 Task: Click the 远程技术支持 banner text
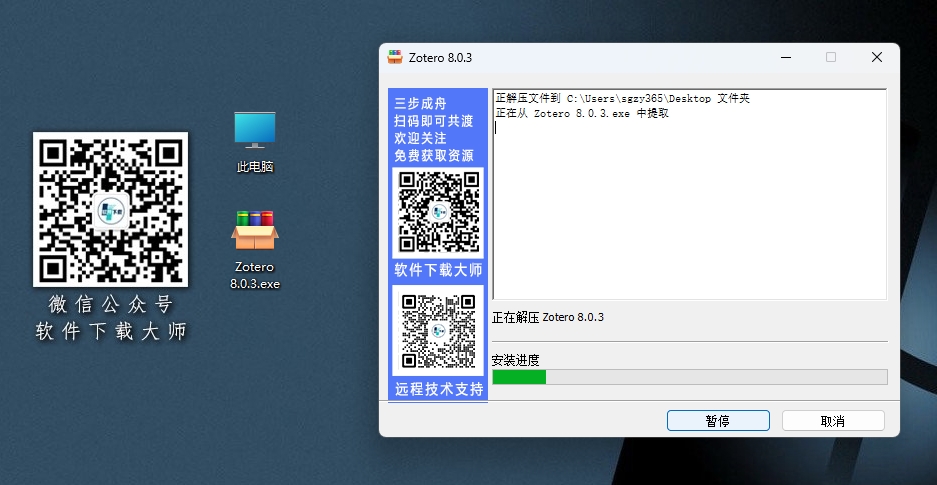click(x=439, y=389)
